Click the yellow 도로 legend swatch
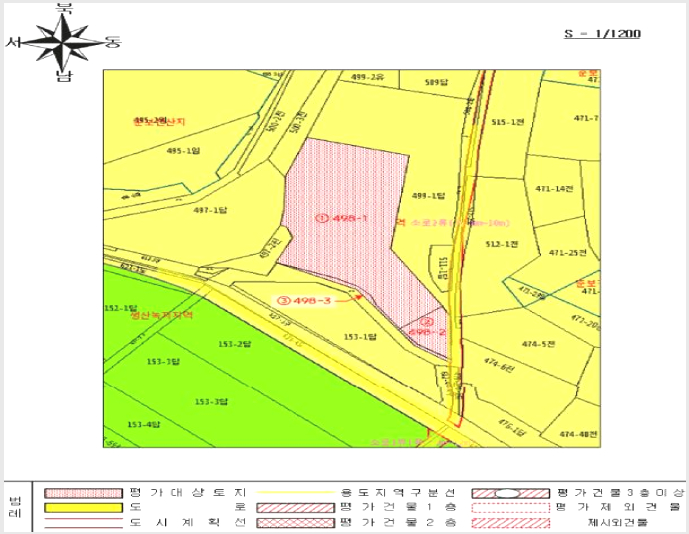 click(83, 508)
